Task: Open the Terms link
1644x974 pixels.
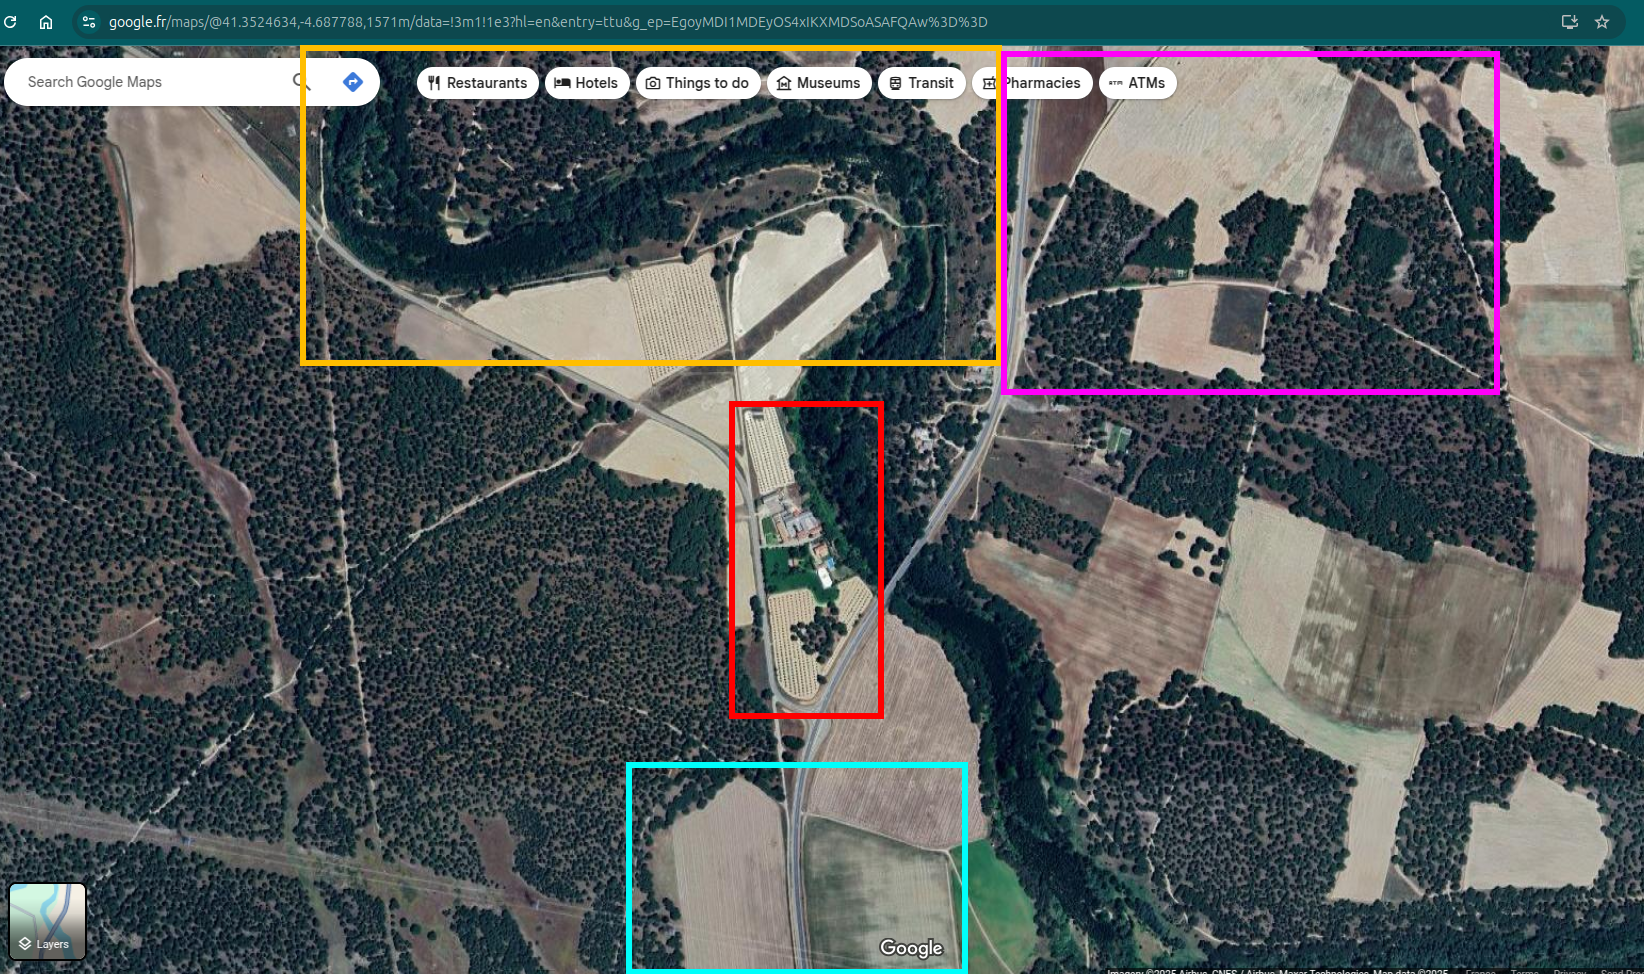Action: tap(1524, 971)
